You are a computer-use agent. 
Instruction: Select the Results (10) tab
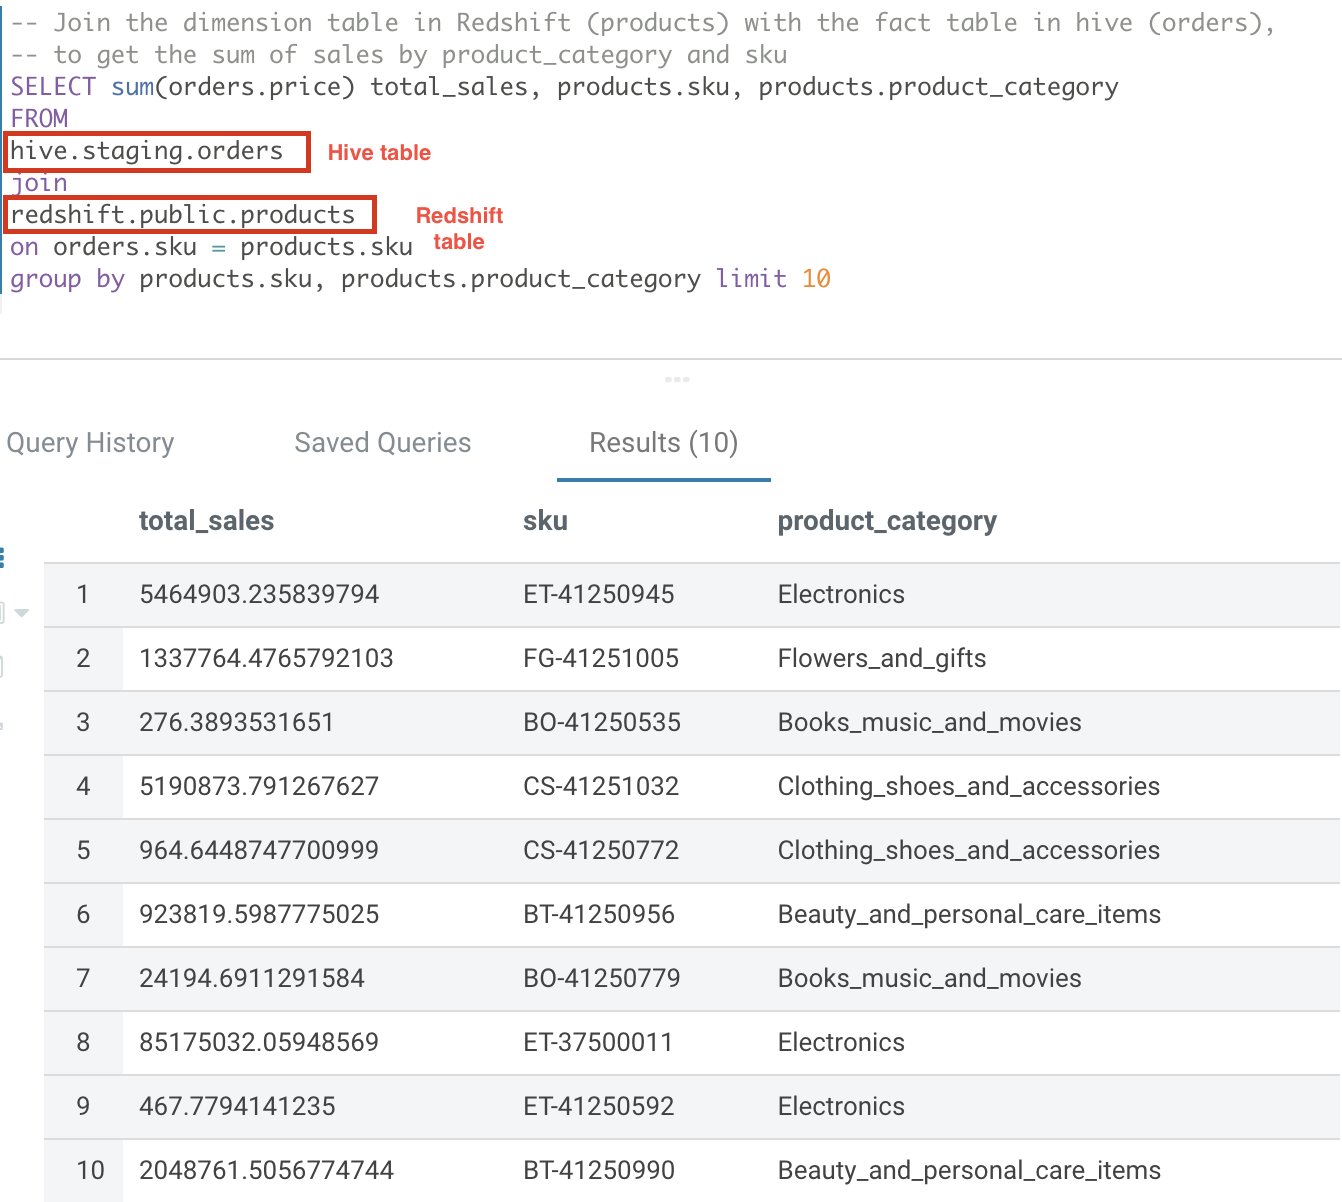pyautogui.click(x=663, y=443)
